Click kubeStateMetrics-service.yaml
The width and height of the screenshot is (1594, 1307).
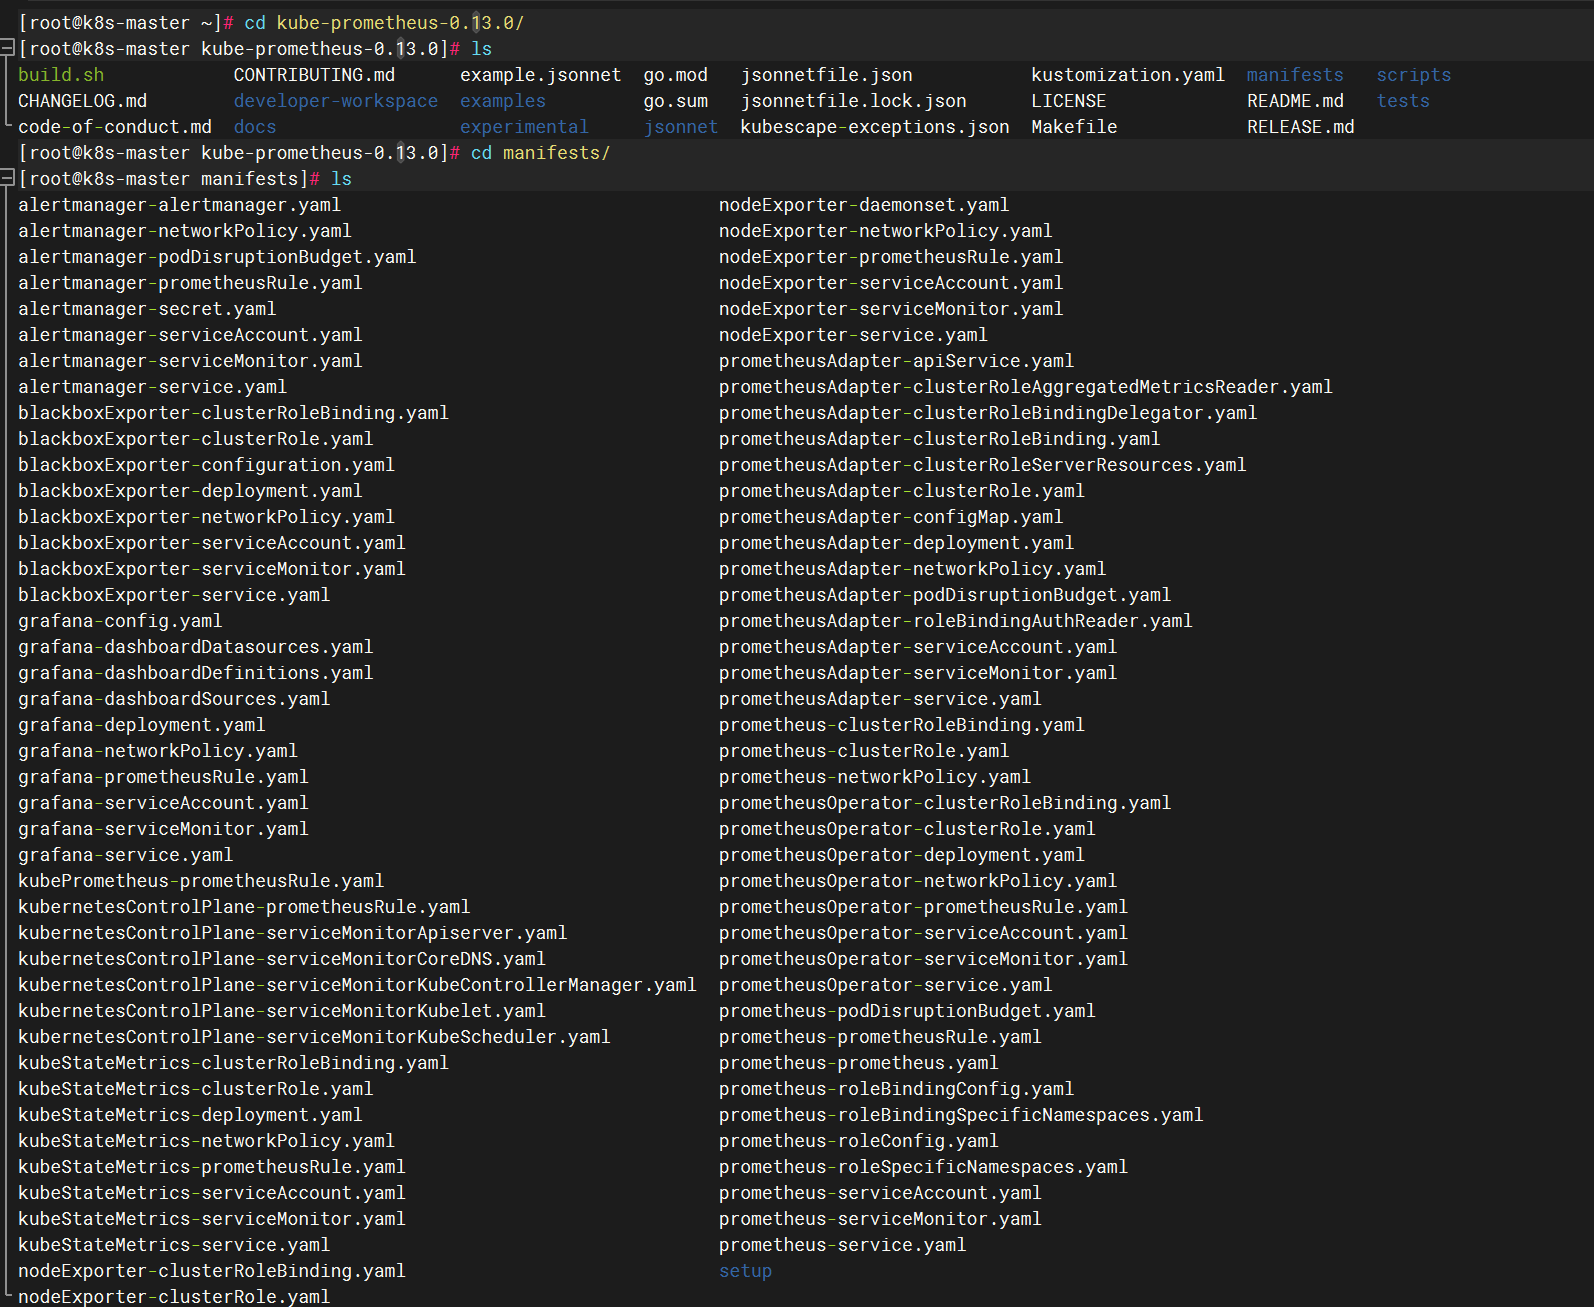coord(174,1245)
